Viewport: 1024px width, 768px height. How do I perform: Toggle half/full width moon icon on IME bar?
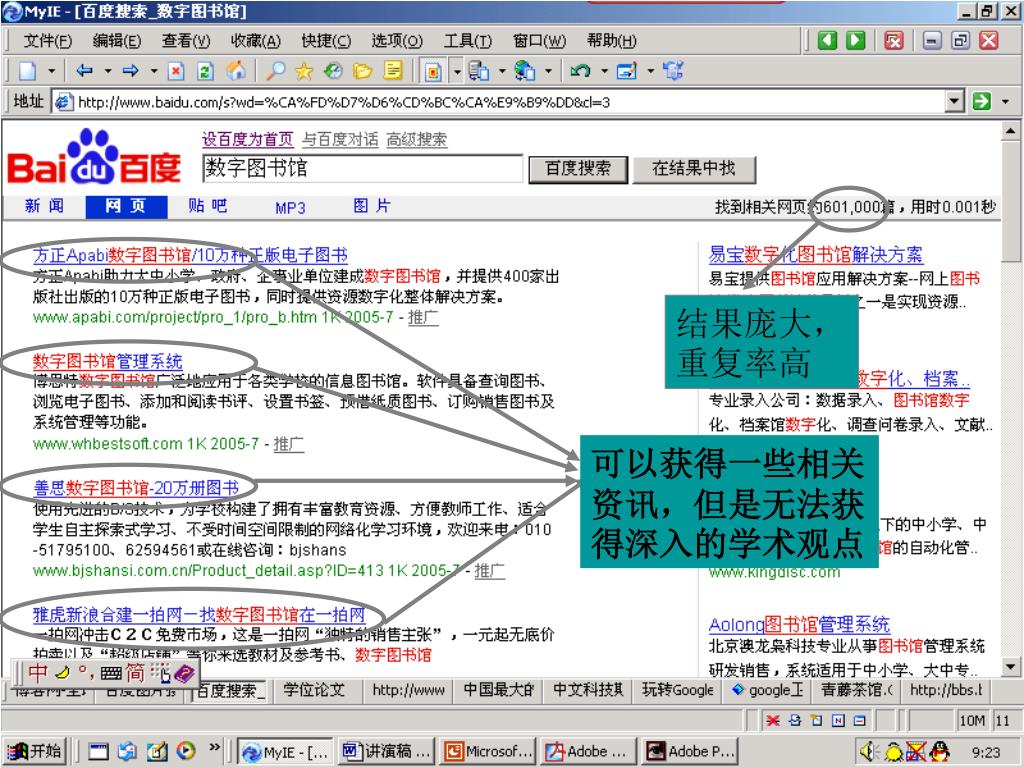coord(62,673)
